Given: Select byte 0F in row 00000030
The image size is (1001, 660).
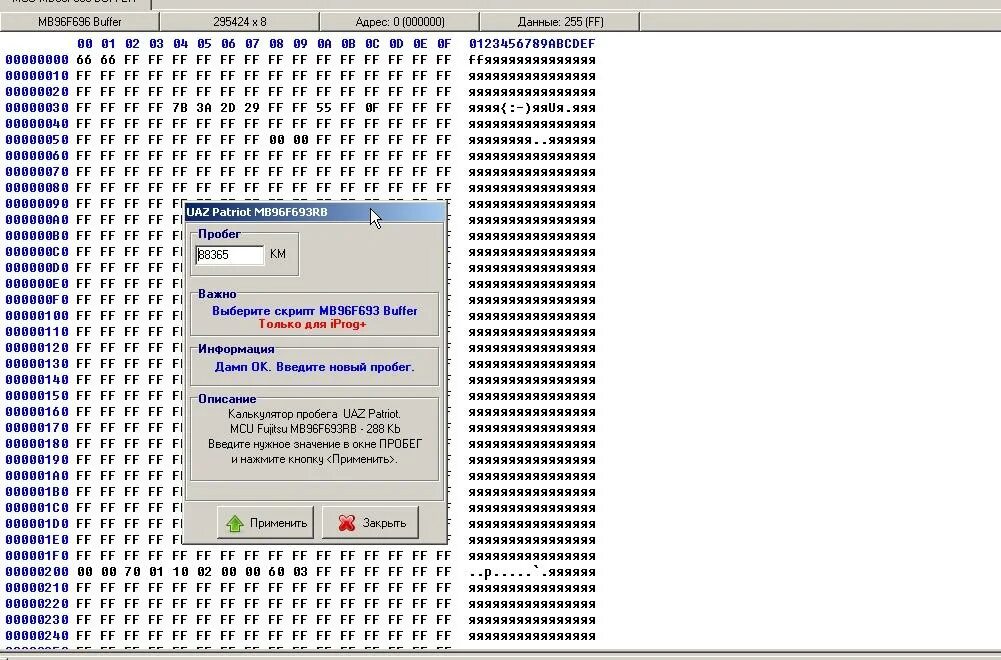Looking at the screenshot, I should tap(372, 108).
